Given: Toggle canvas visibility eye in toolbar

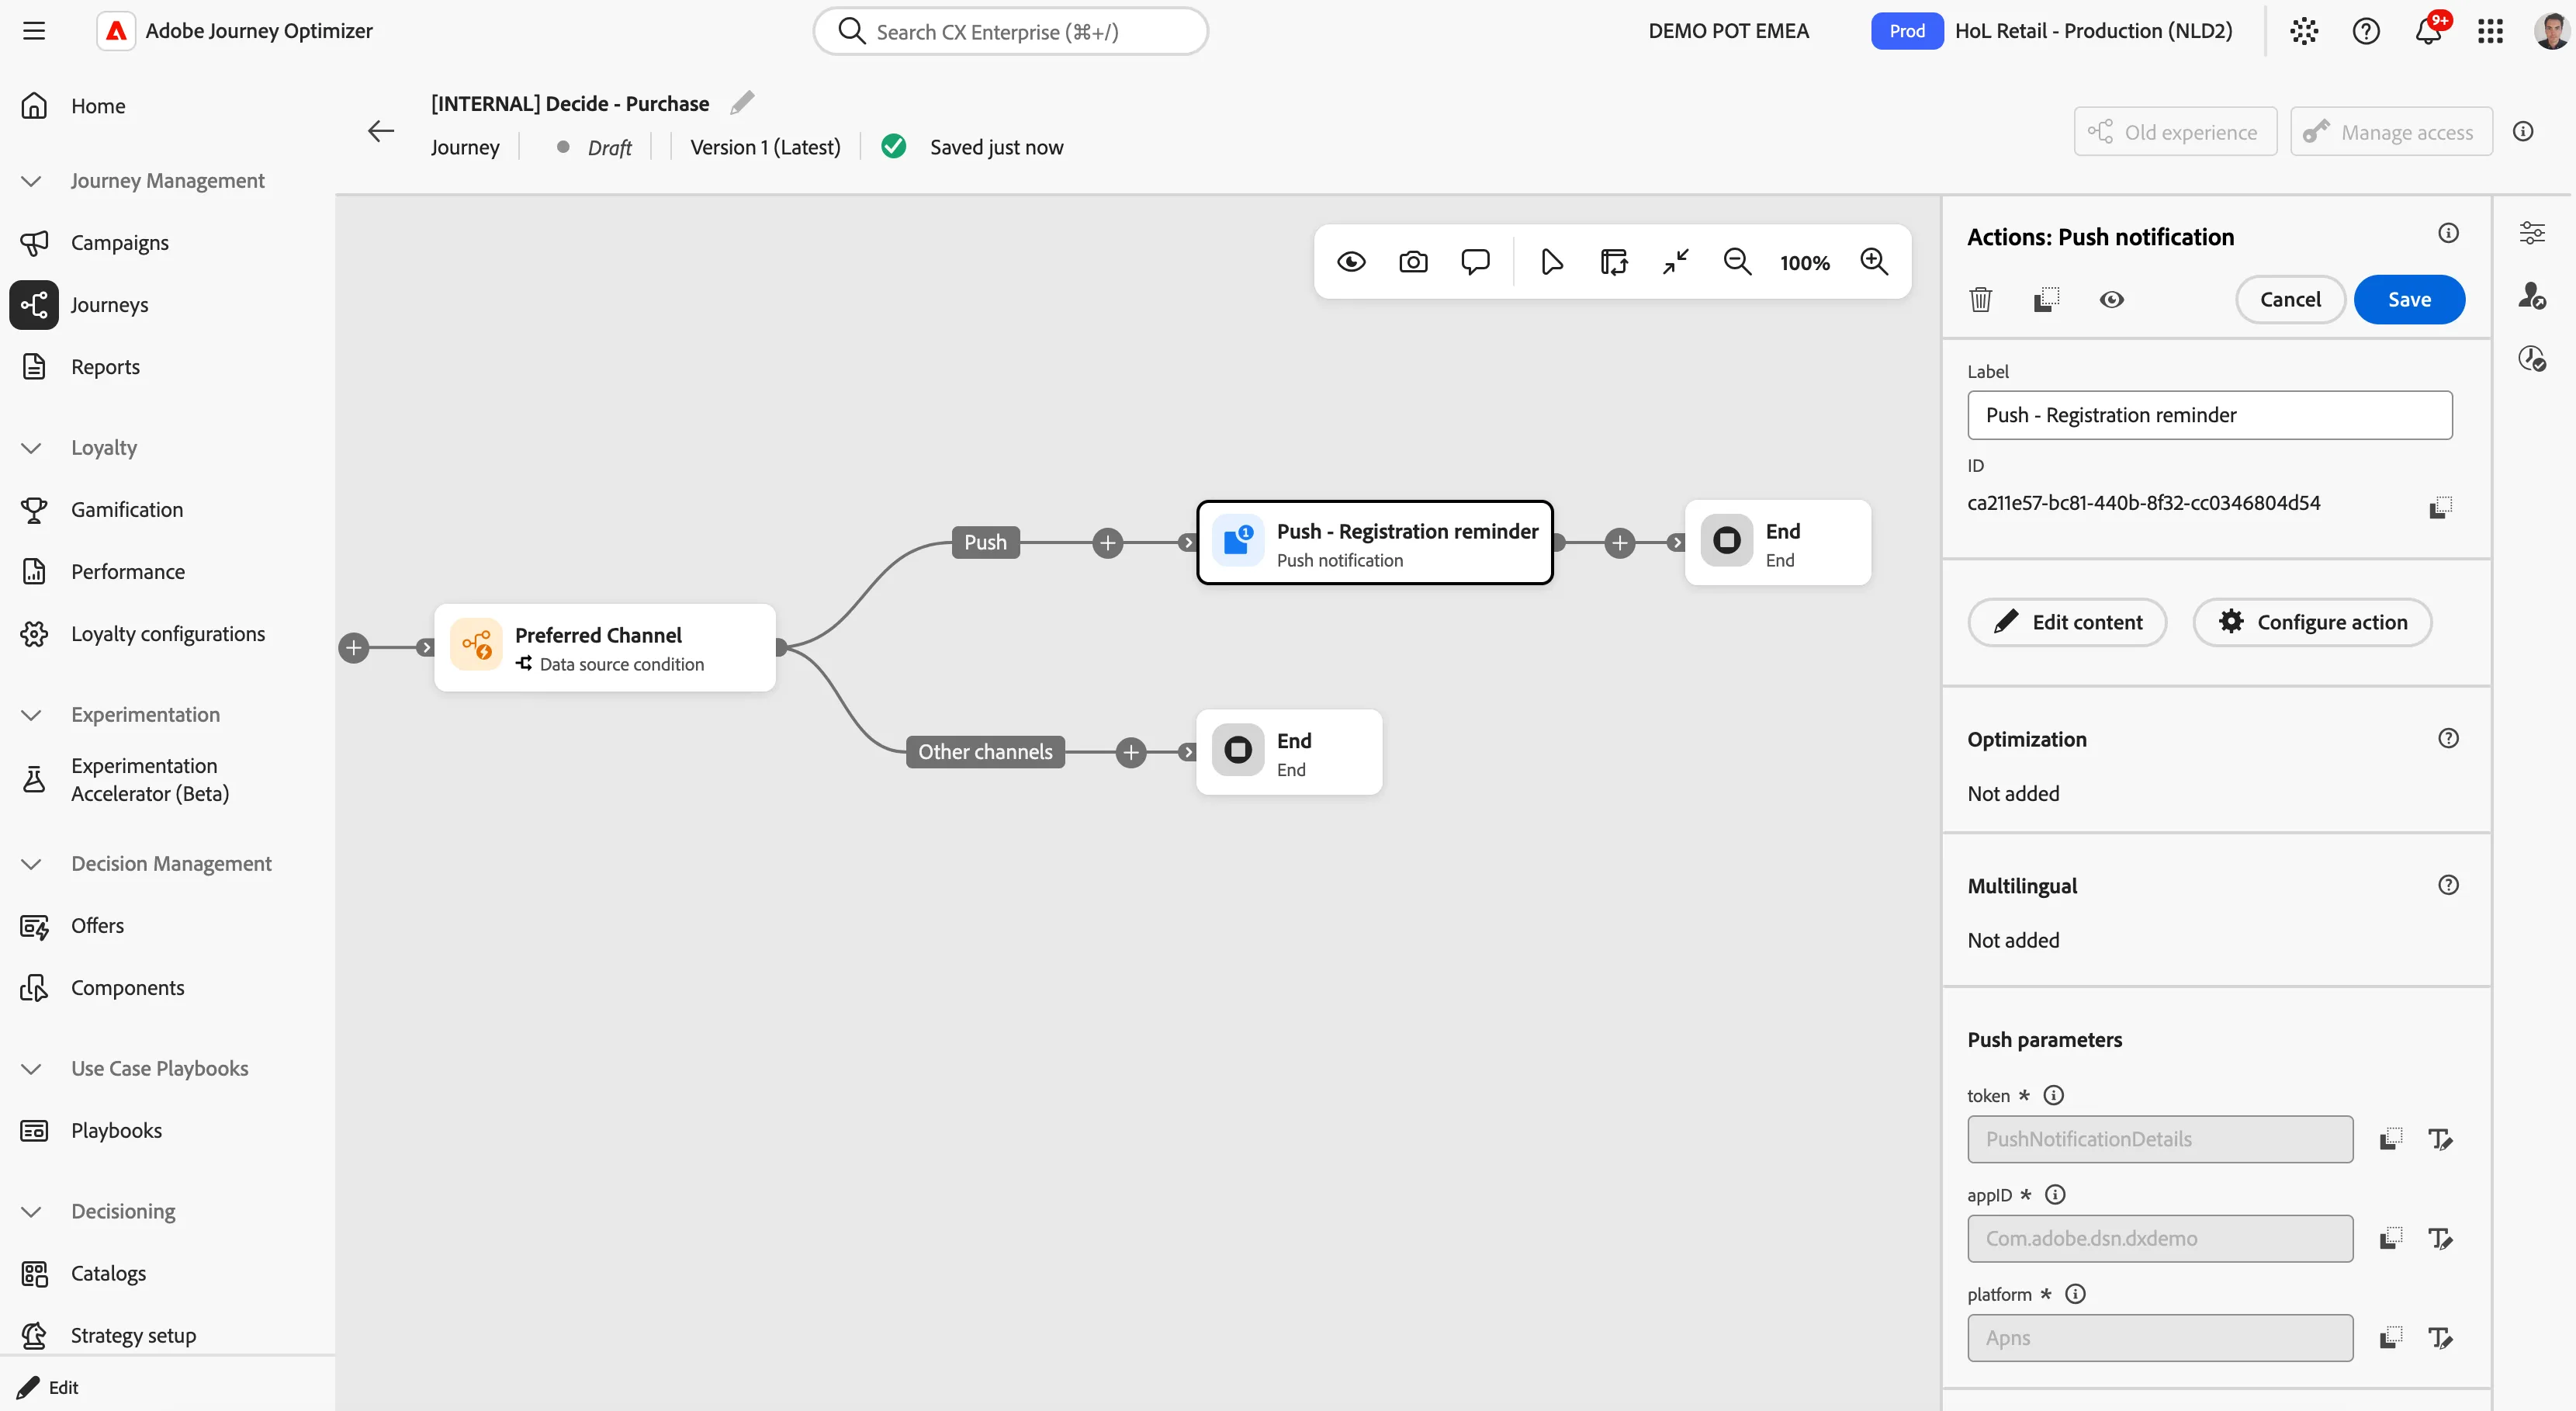Looking at the screenshot, I should 1351,262.
